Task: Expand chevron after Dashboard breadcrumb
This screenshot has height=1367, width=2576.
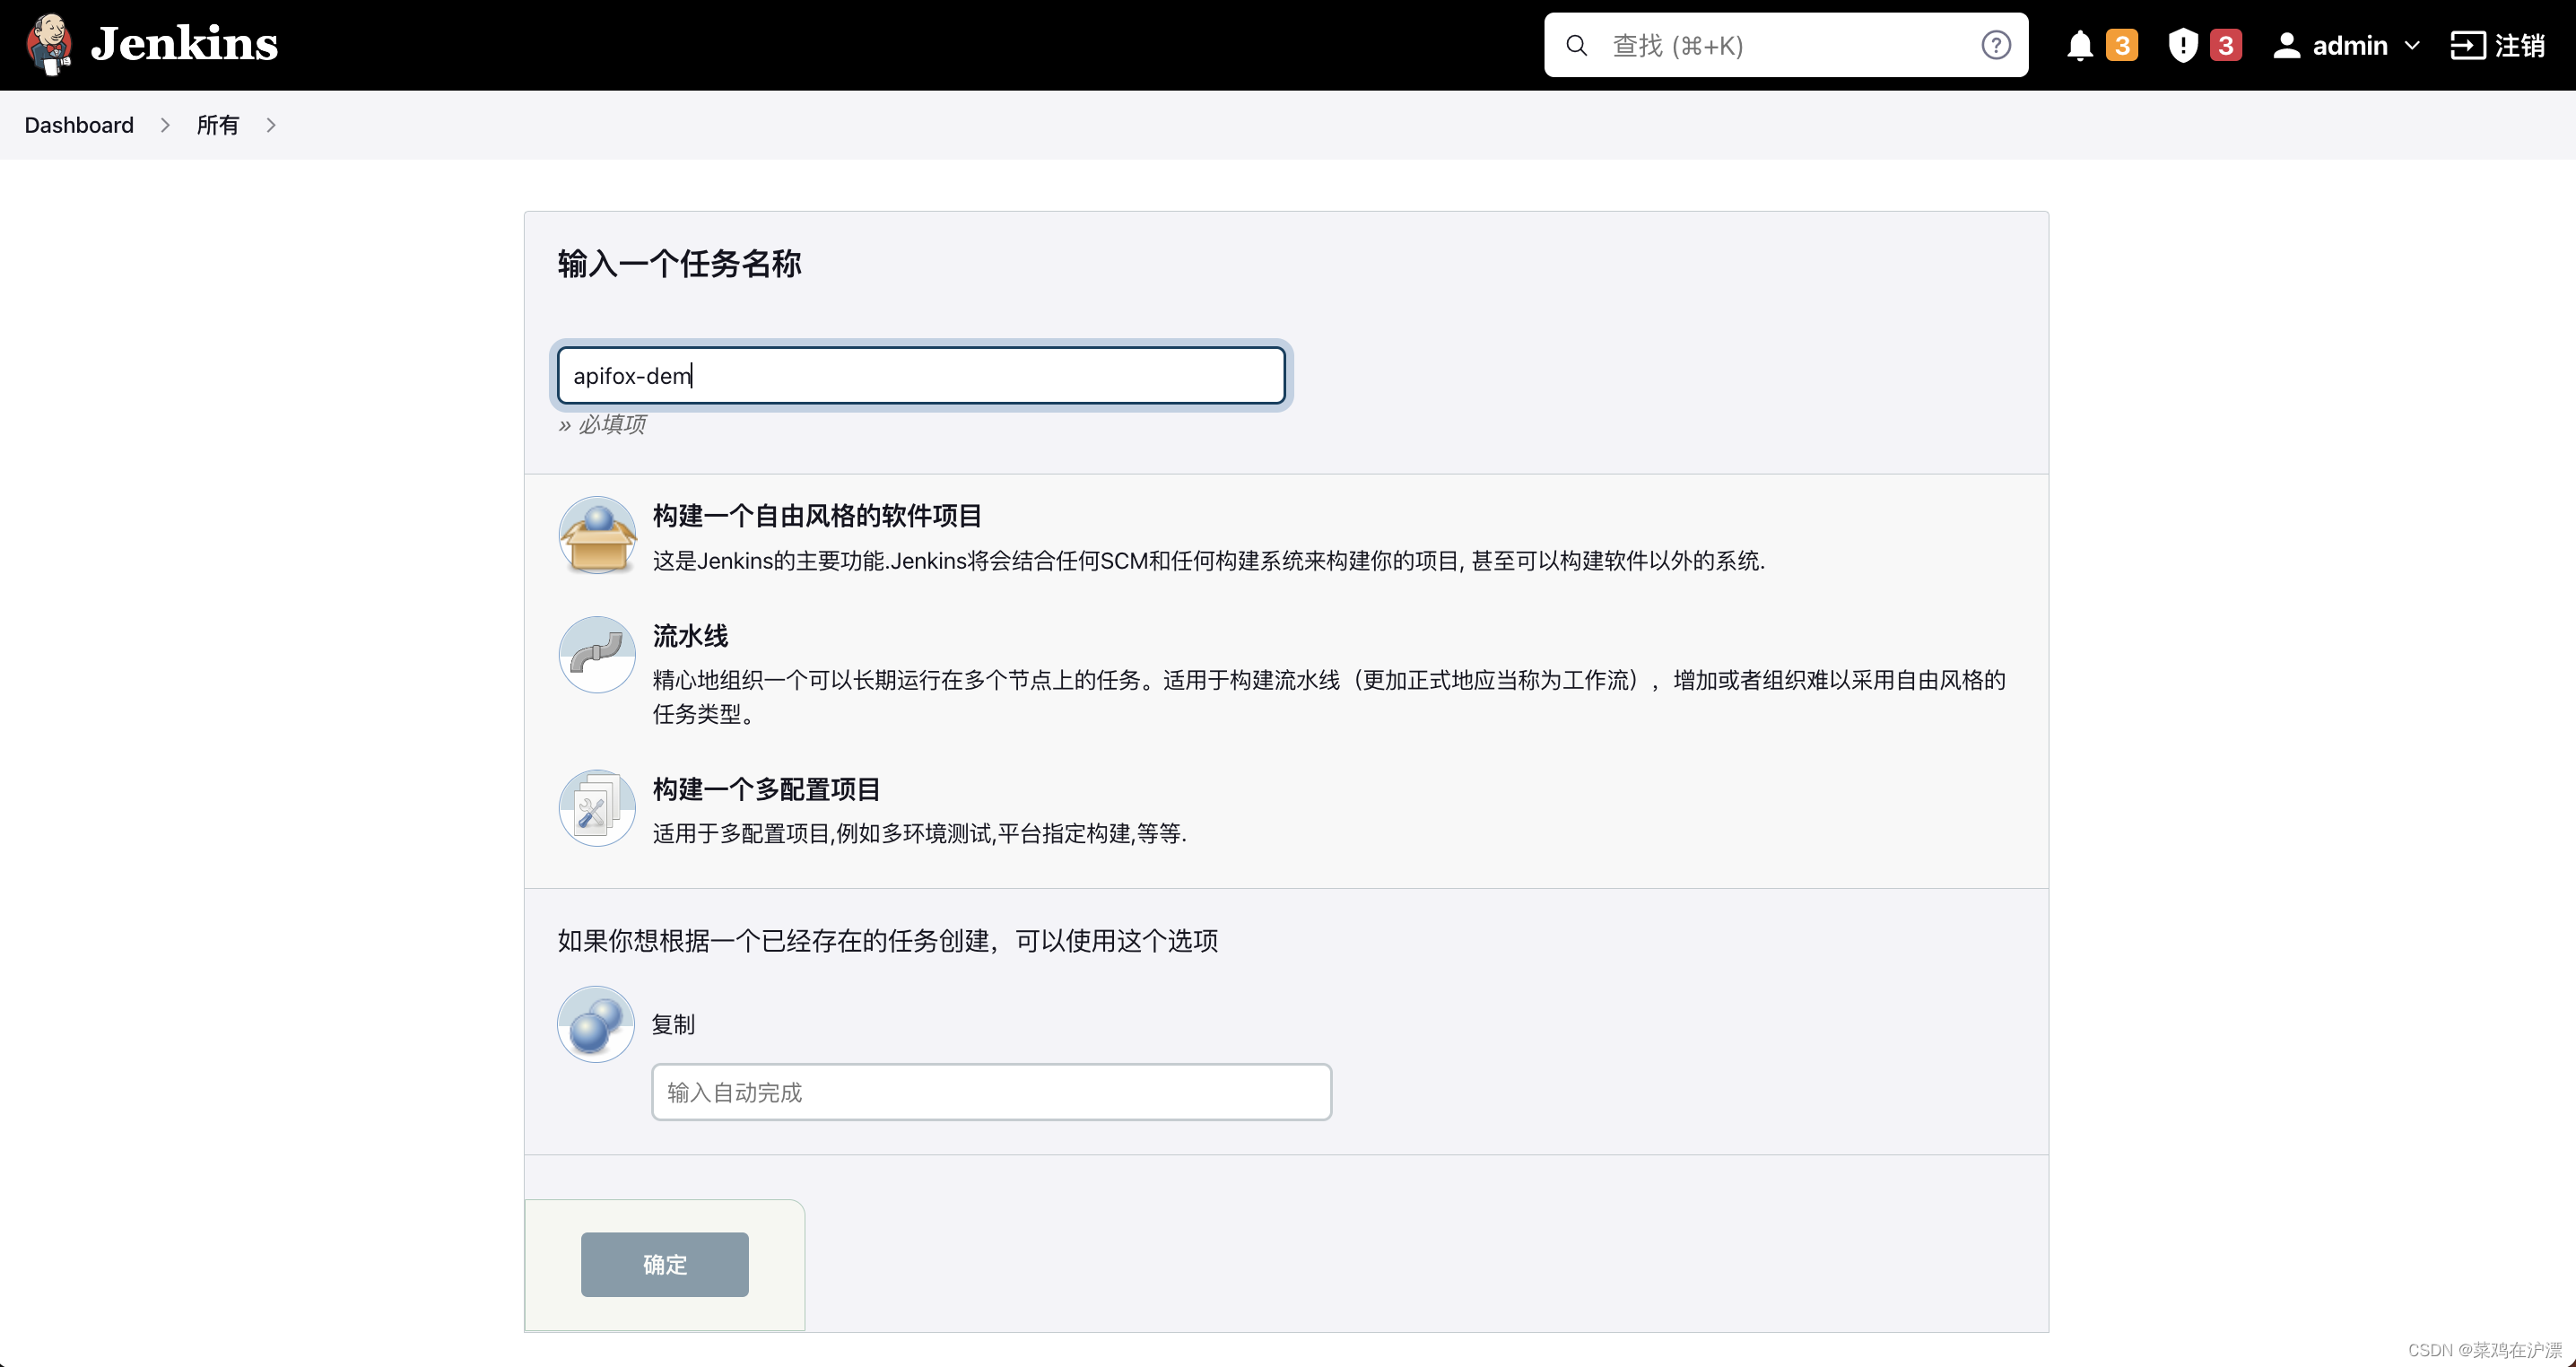Action: pos(165,125)
